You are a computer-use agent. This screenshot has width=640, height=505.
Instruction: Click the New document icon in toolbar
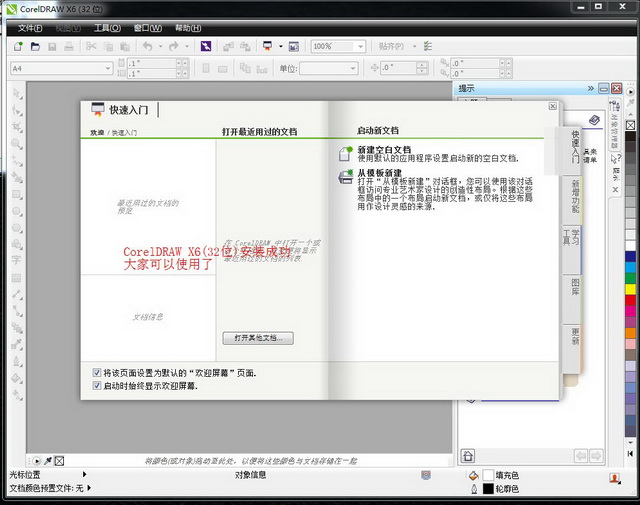(18, 46)
